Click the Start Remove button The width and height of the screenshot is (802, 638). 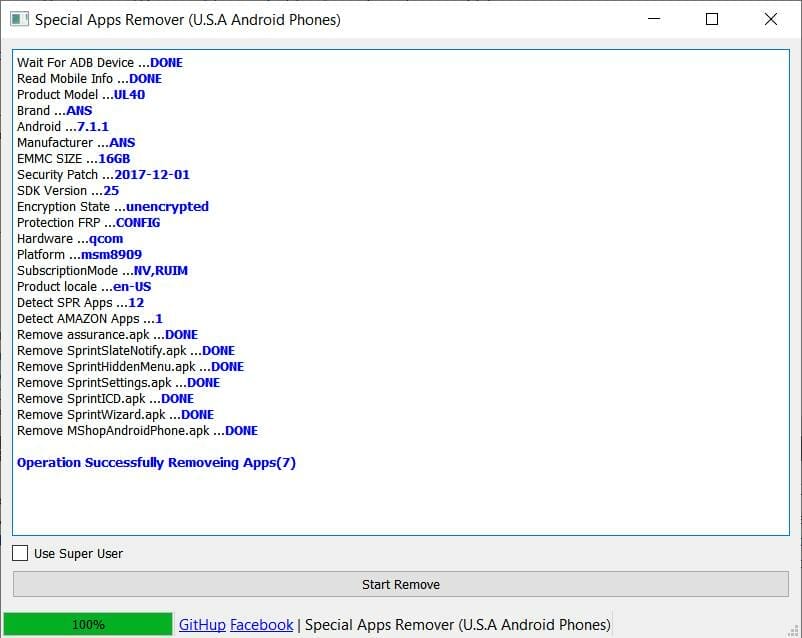point(400,584)
